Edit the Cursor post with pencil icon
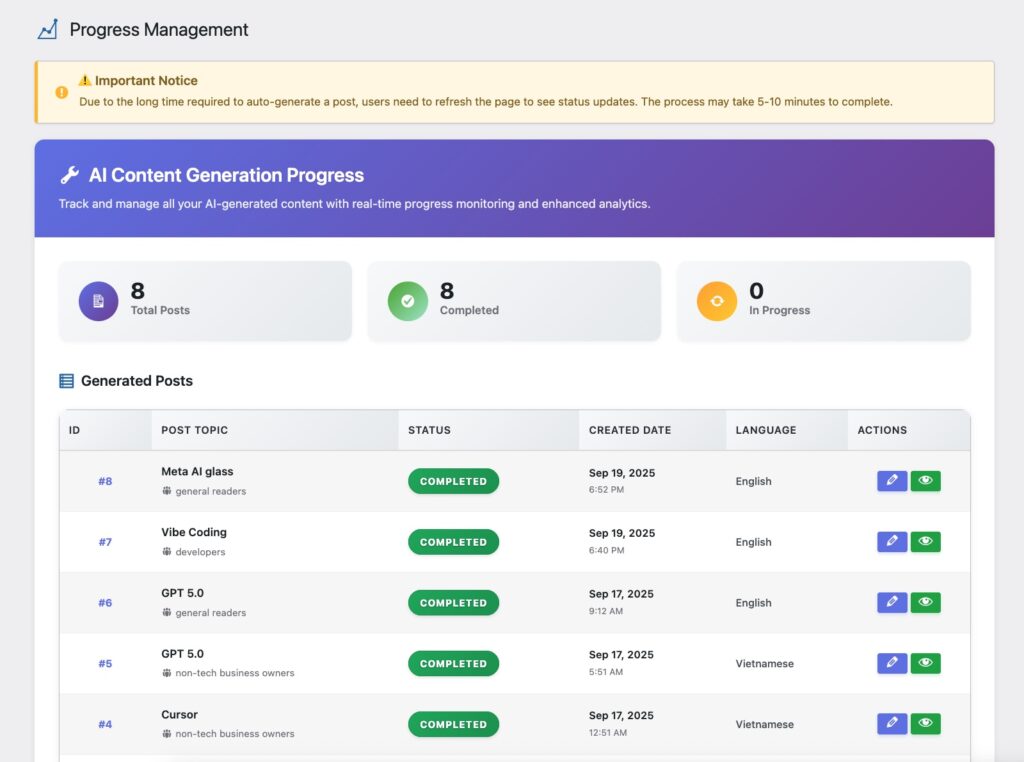 click(x=892, y=724)
